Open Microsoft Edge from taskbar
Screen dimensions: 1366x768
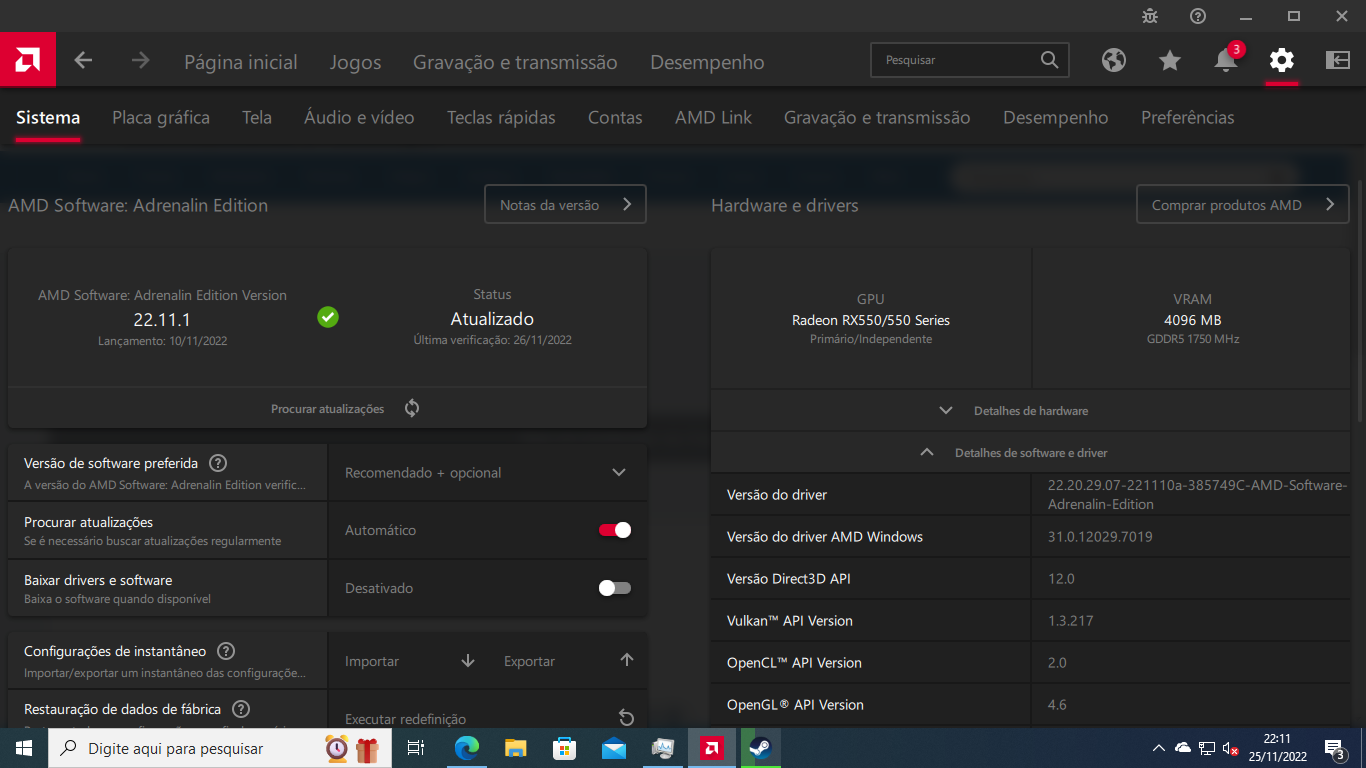click(466, 748)
